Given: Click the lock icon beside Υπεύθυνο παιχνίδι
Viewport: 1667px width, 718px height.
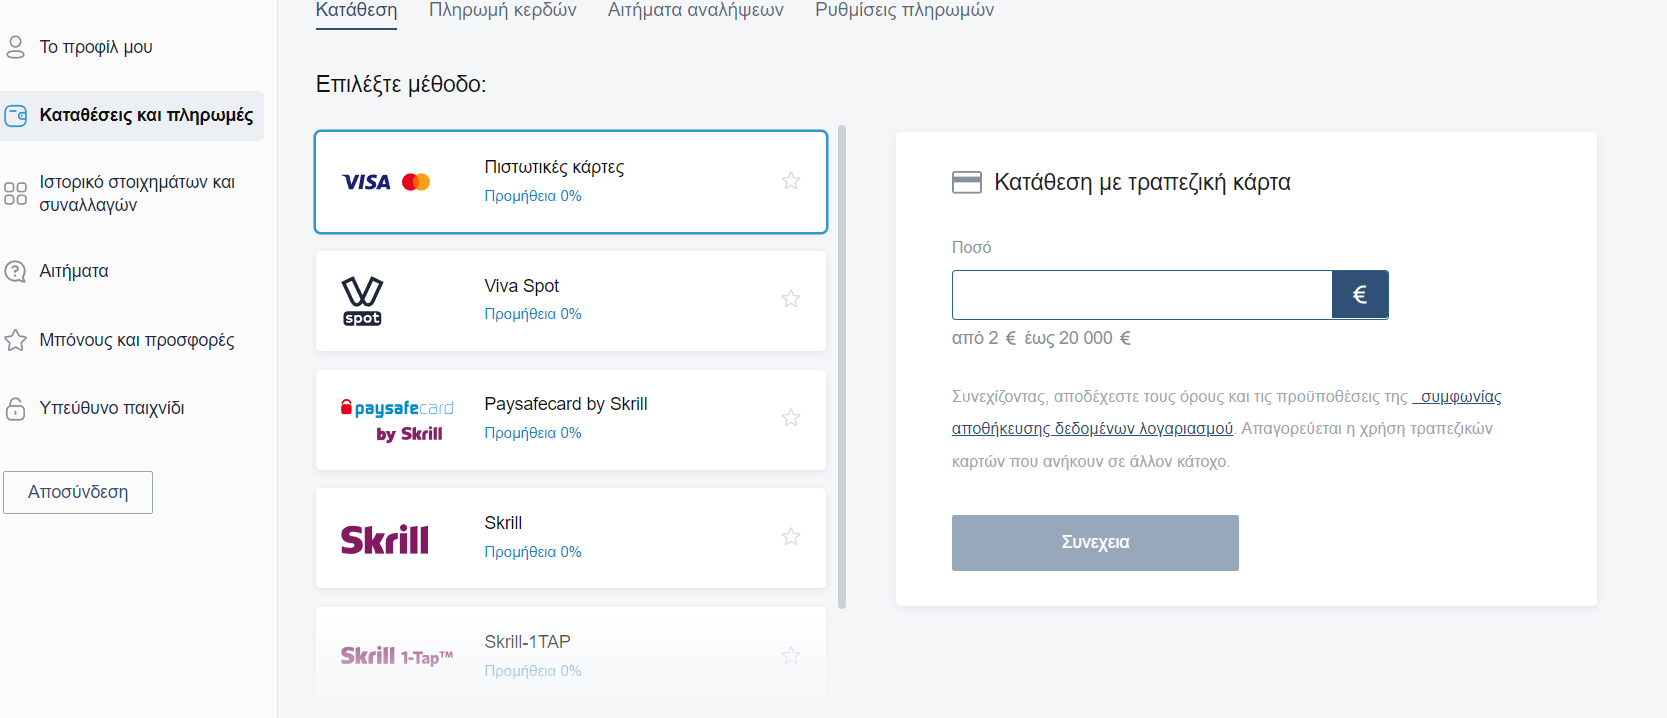Looking at the screenshot, I should pos(15,408).
